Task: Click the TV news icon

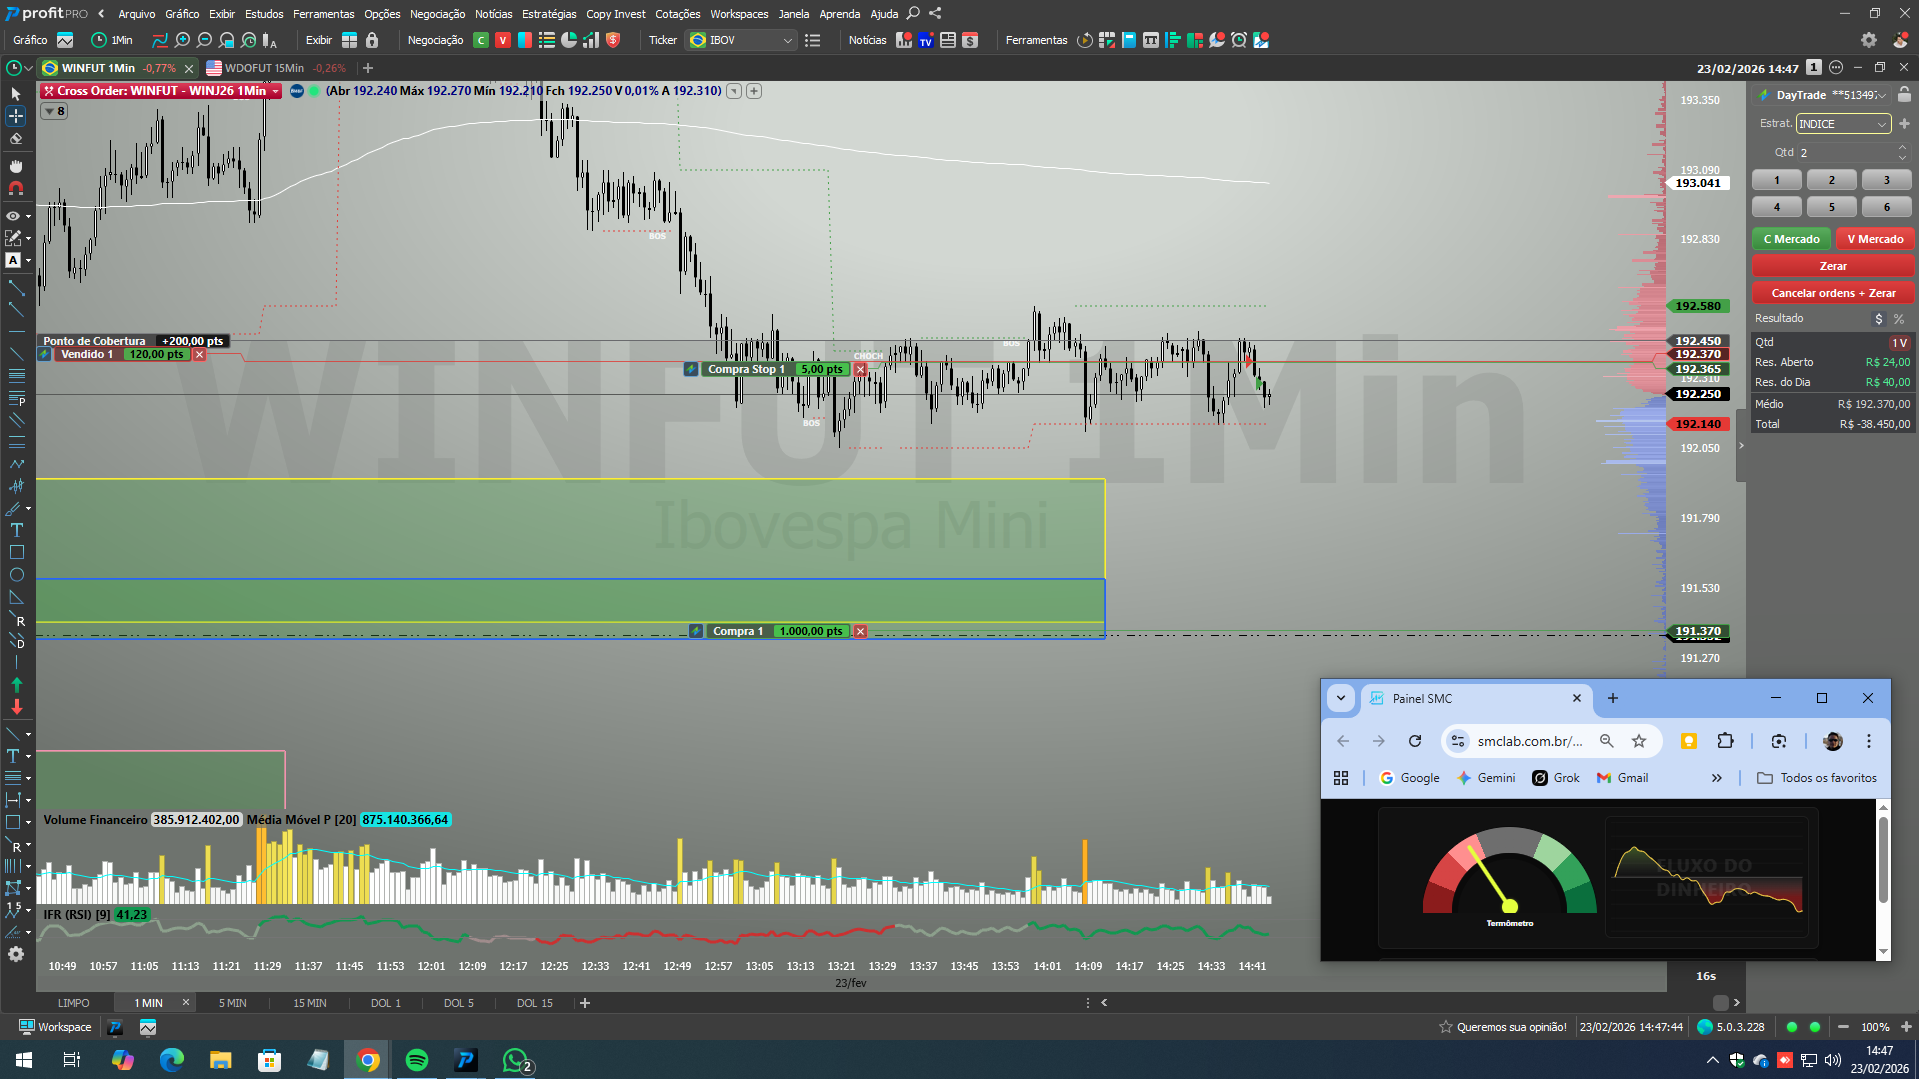Action: pyautogui.click(x=926, y=40)
